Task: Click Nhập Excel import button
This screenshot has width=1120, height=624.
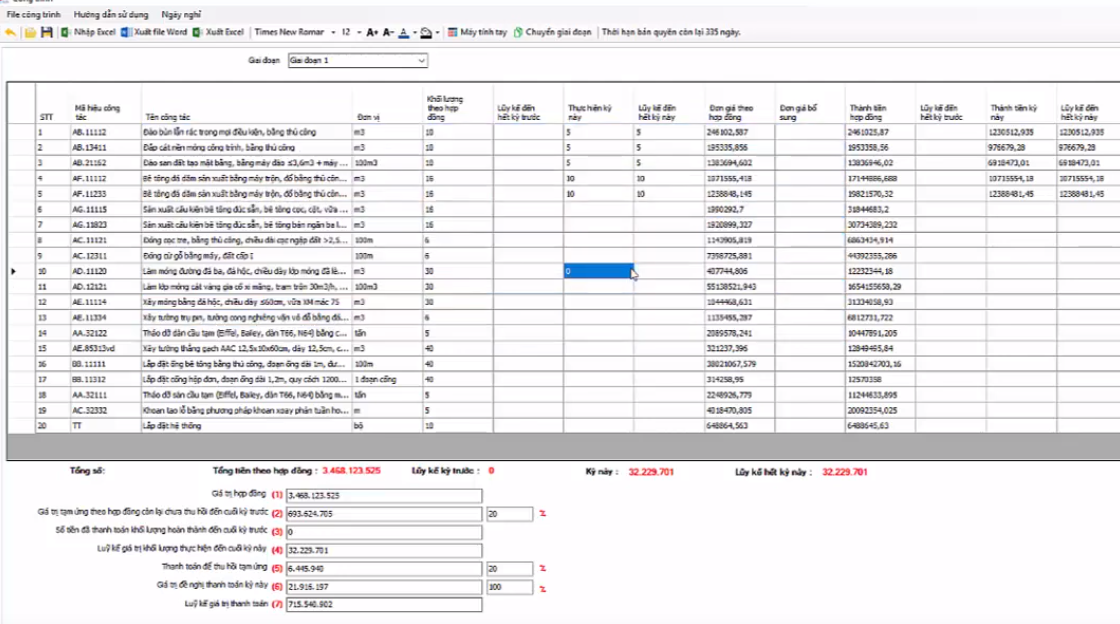Action: pos(88,33)
